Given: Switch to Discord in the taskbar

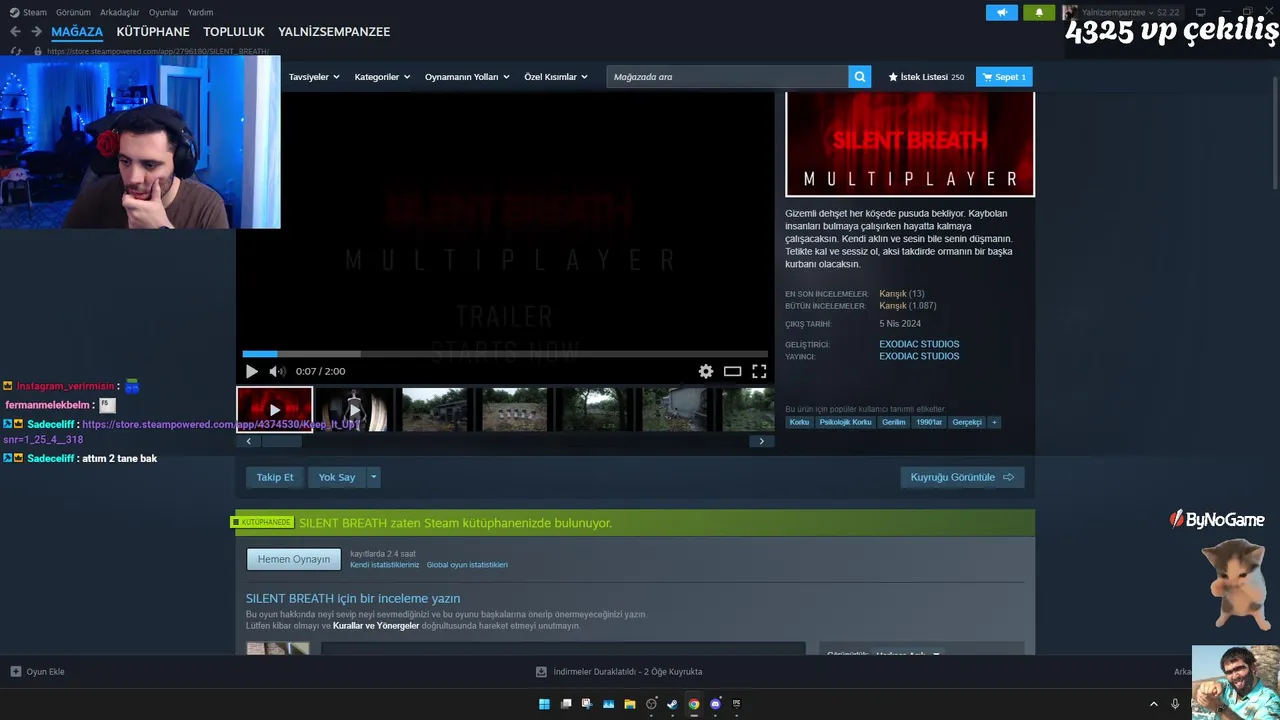Looking at the screenshot, I should (715, 704).
